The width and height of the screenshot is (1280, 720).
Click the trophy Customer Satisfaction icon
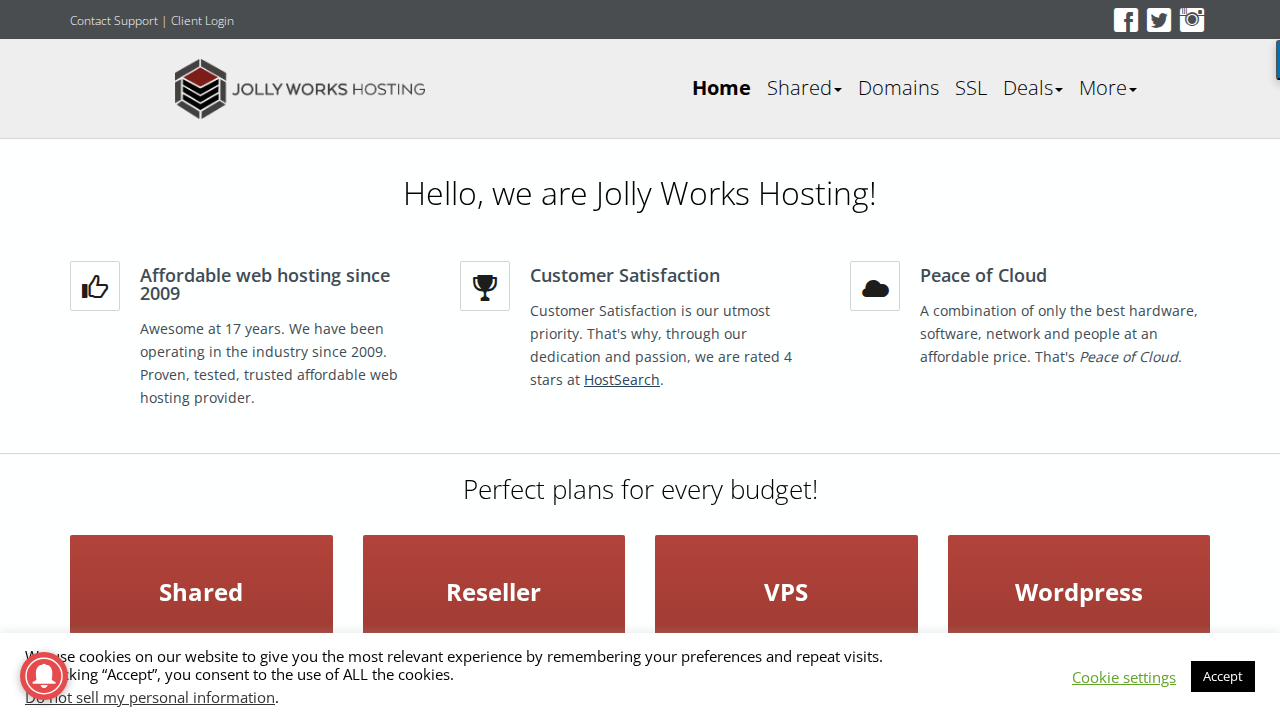tap(485, 286)
